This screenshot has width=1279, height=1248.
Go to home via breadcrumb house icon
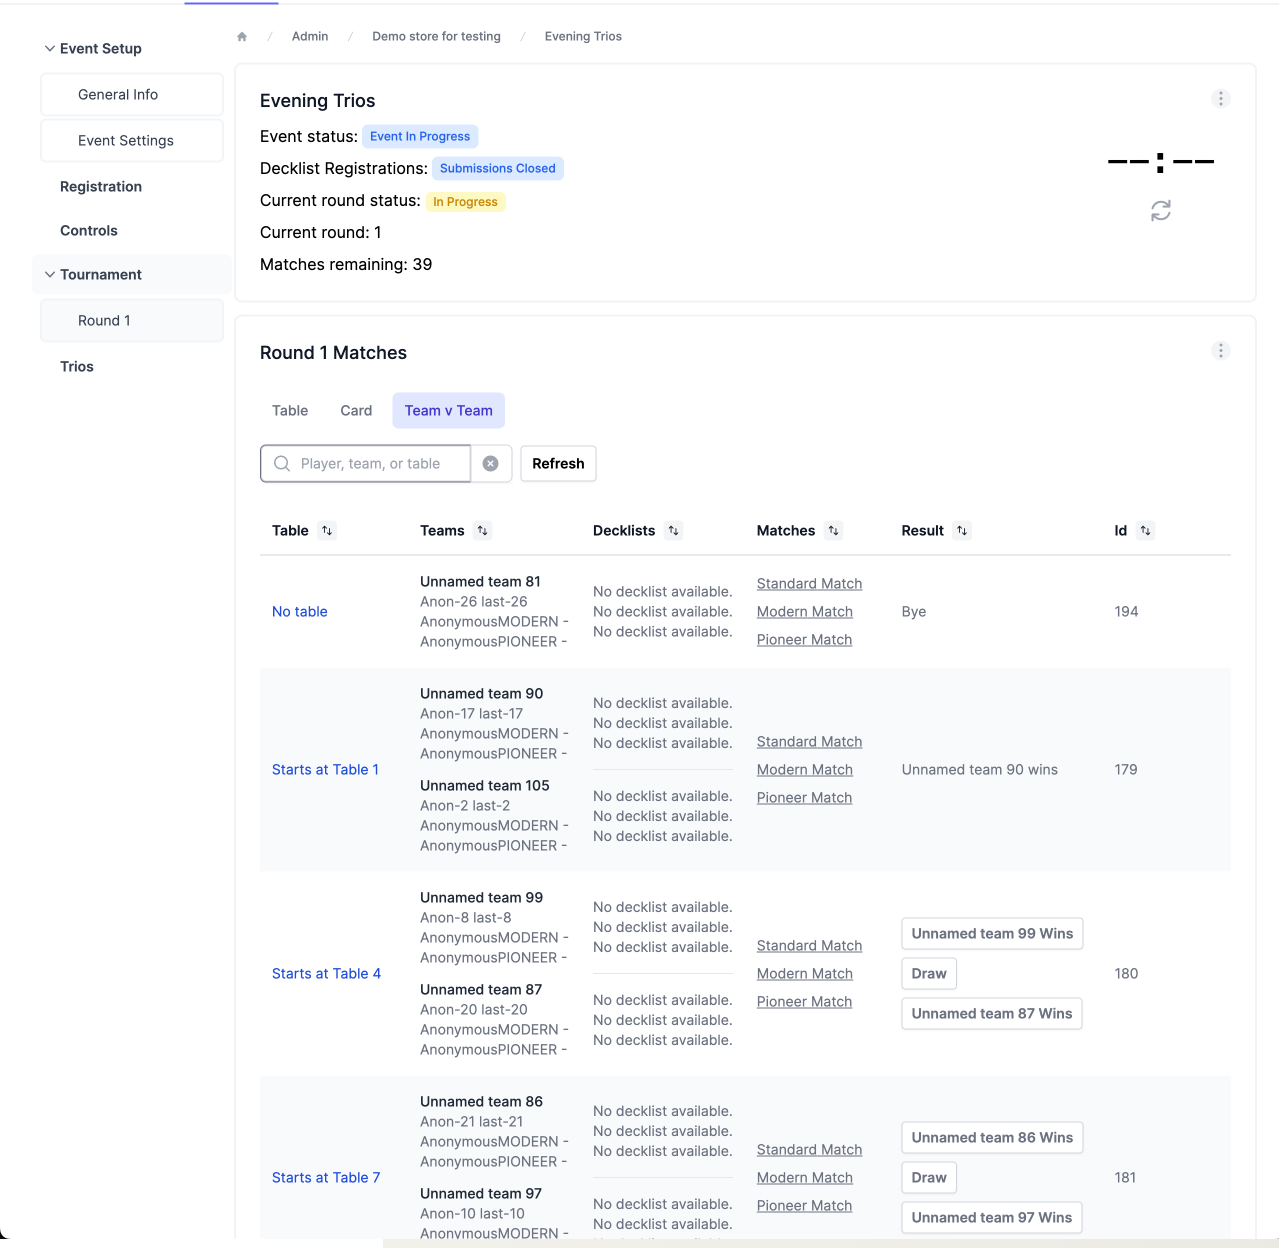[x=242, y=37]
